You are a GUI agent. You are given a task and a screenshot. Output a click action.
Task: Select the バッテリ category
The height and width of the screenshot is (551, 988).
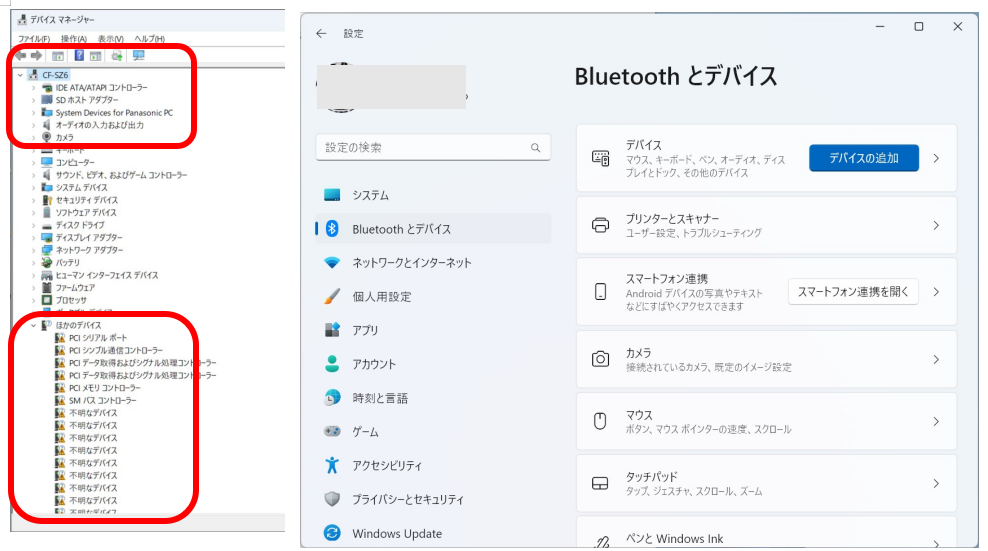pyautogui.click(x=67, y=263)
